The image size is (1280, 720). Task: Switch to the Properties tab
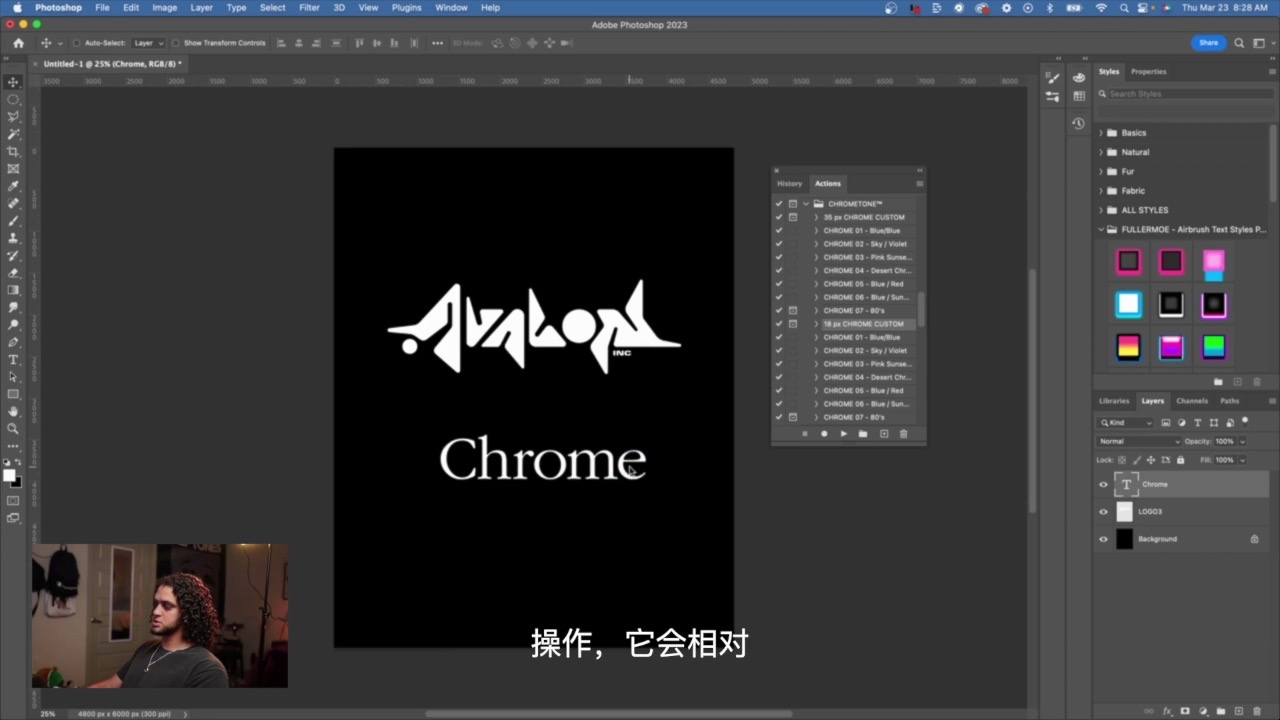(1148, 71)
